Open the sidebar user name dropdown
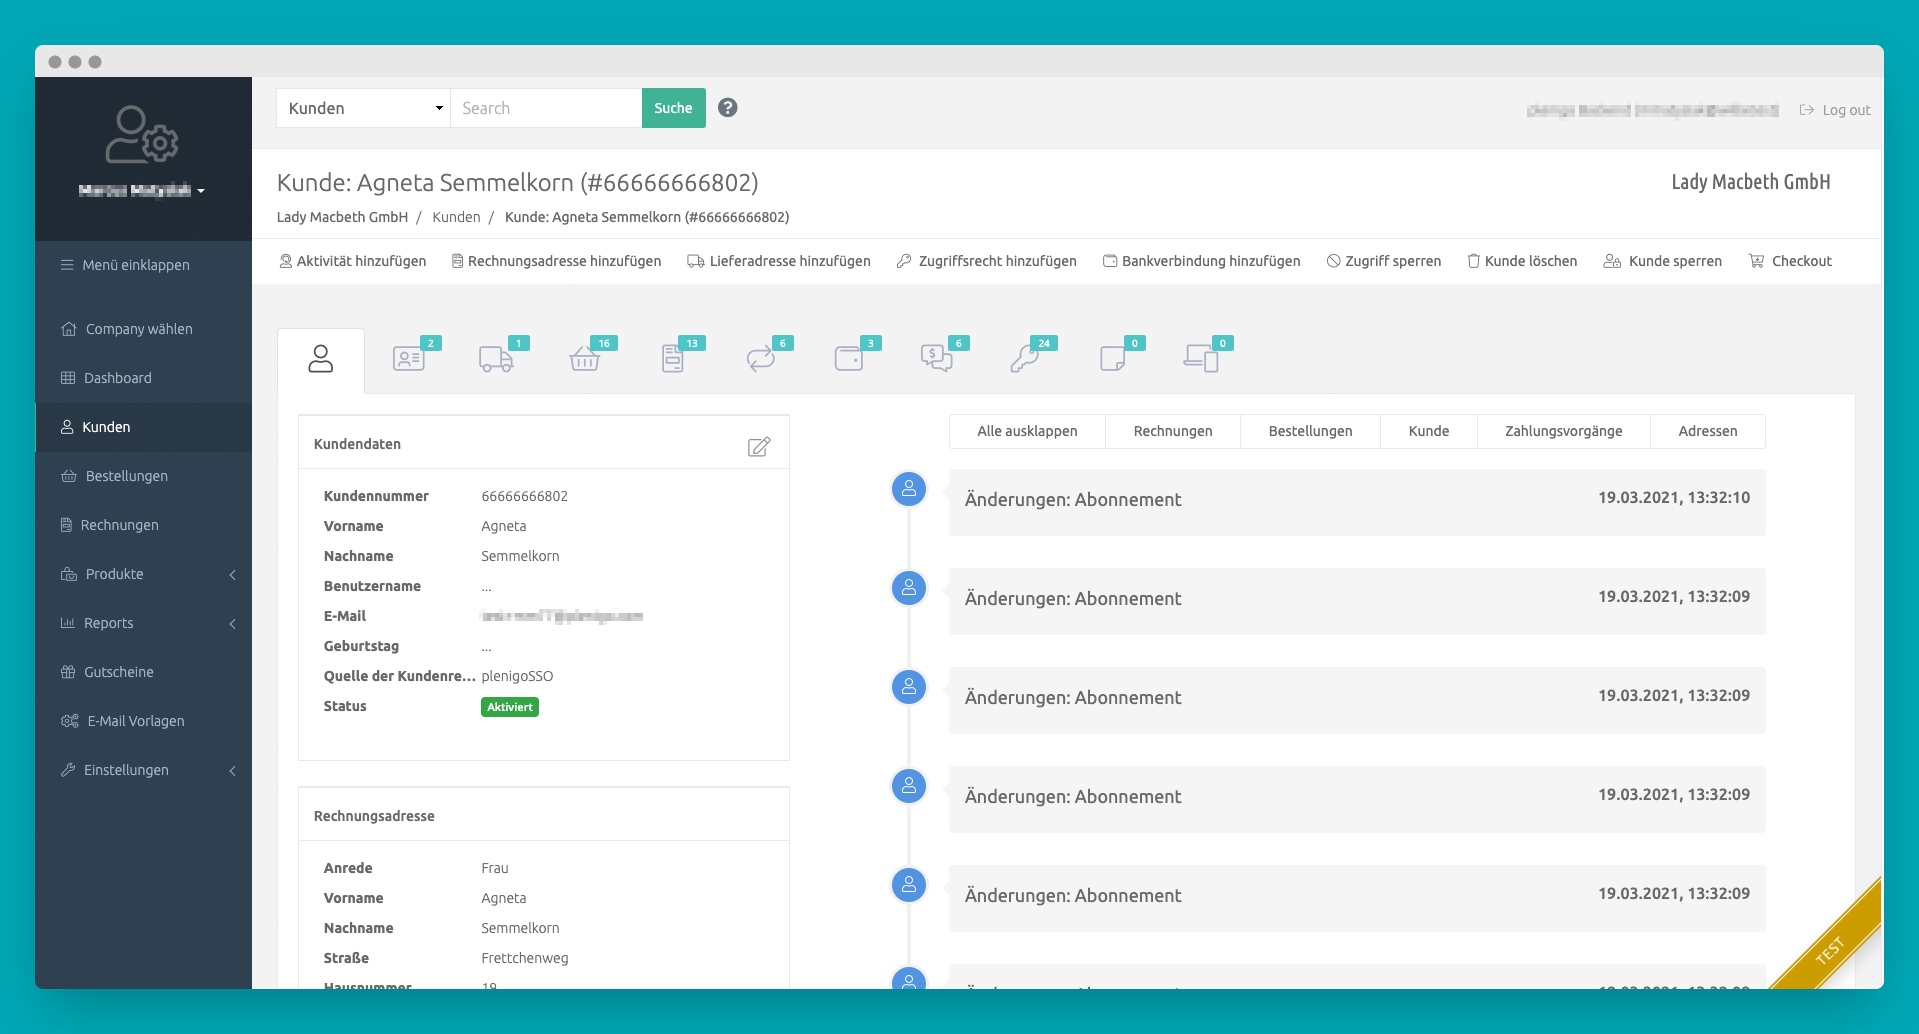Screen dimensions: 1919x1034 (x=142, y=191)
